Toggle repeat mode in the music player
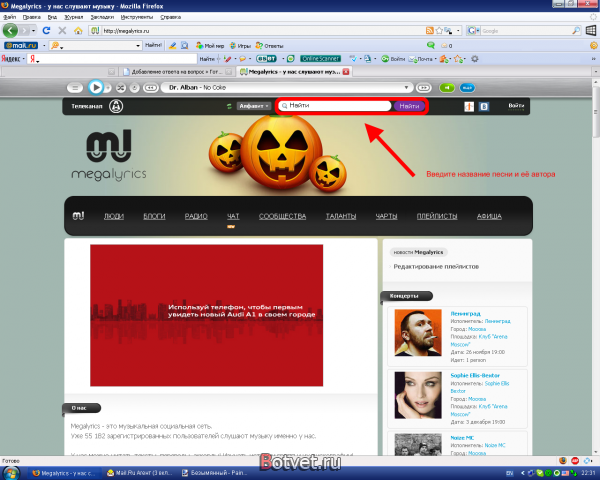Viewport: 600px width, 480px height. click(134, 88)
